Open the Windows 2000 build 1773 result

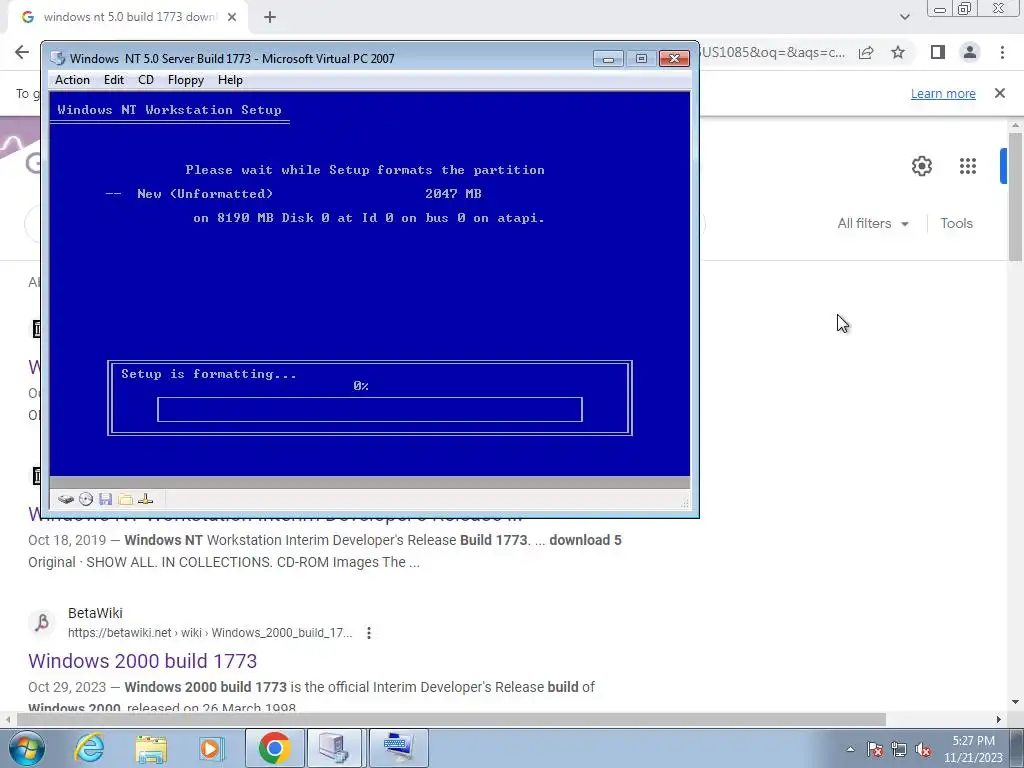(142, 661)
